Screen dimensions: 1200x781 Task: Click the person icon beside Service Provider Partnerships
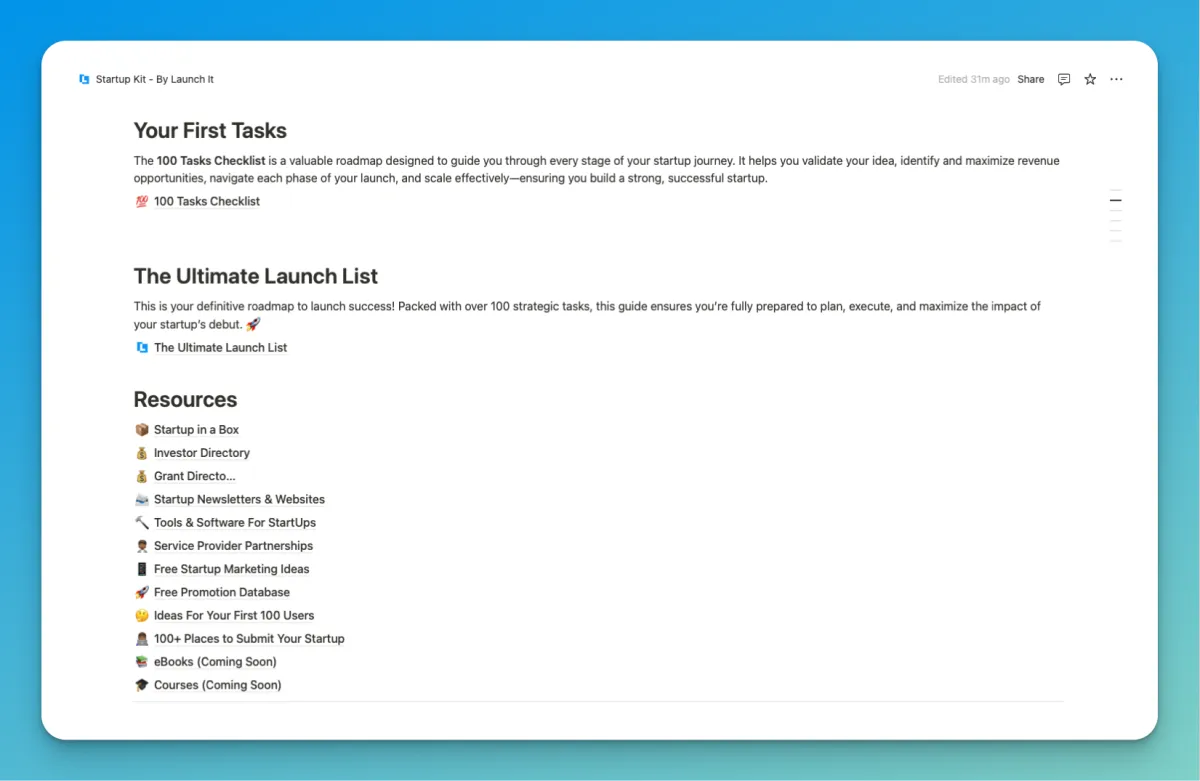point(141,546)
